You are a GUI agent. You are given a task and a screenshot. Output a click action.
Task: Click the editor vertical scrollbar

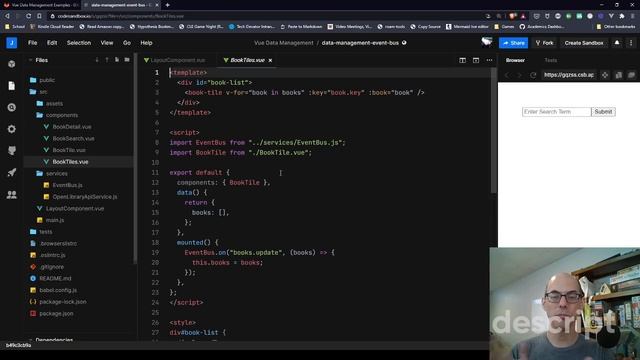click(x=493, y=131)
